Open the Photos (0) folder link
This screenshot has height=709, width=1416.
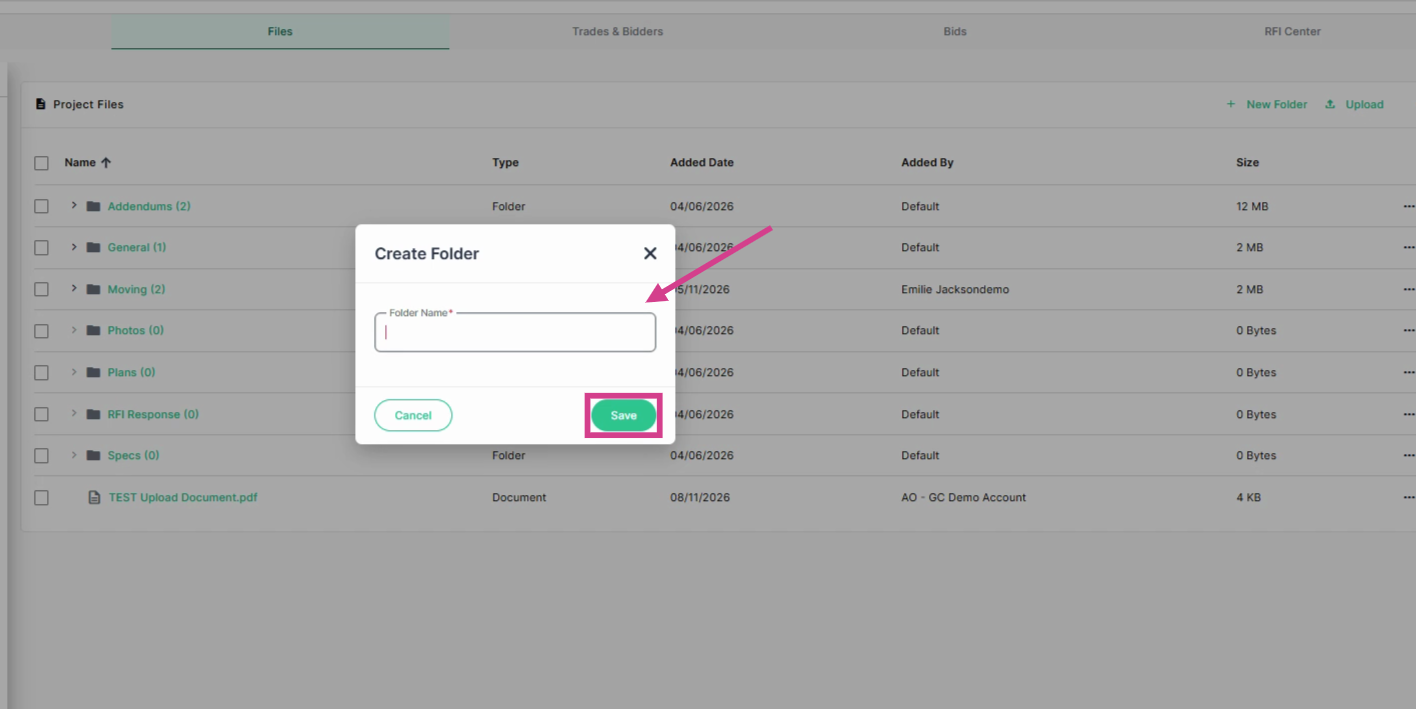(x=136, y=331)
